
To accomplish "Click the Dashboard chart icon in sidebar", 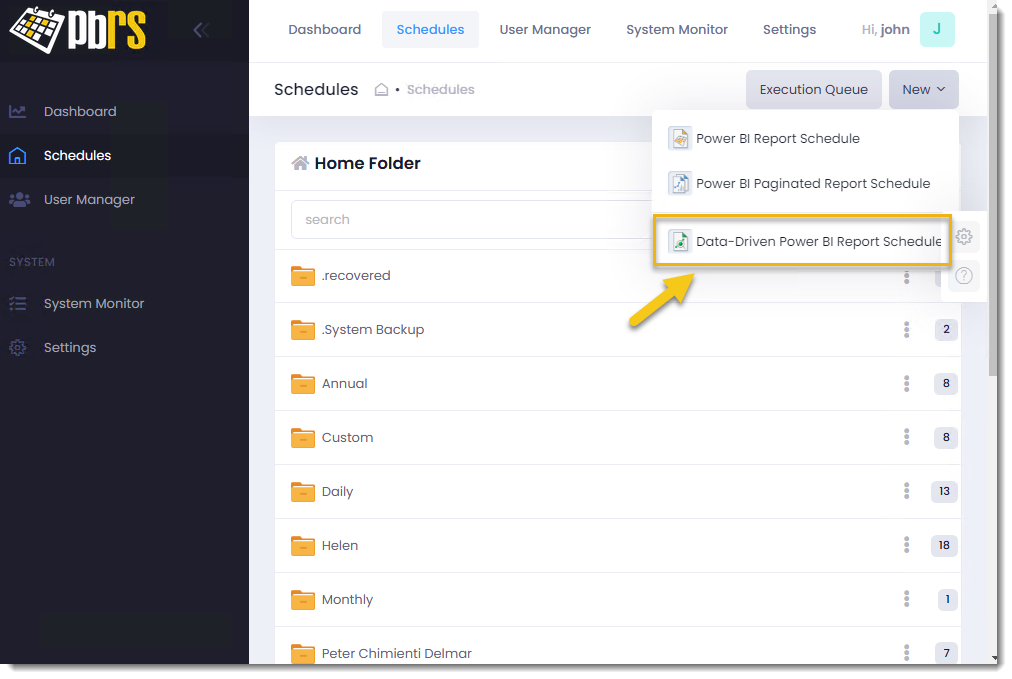I will coord(17,112).
